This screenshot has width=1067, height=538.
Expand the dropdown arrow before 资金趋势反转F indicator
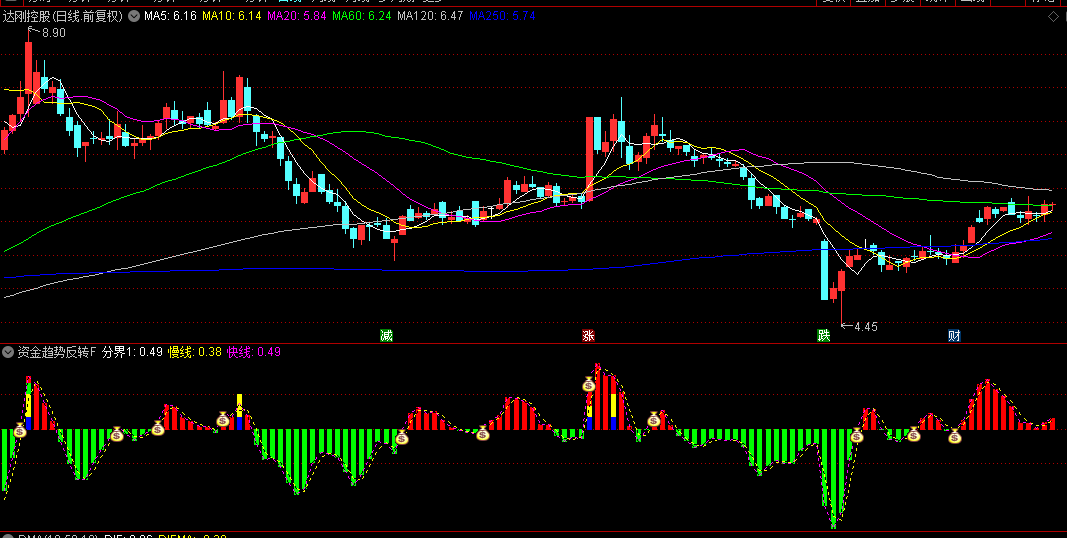(7, 352)
